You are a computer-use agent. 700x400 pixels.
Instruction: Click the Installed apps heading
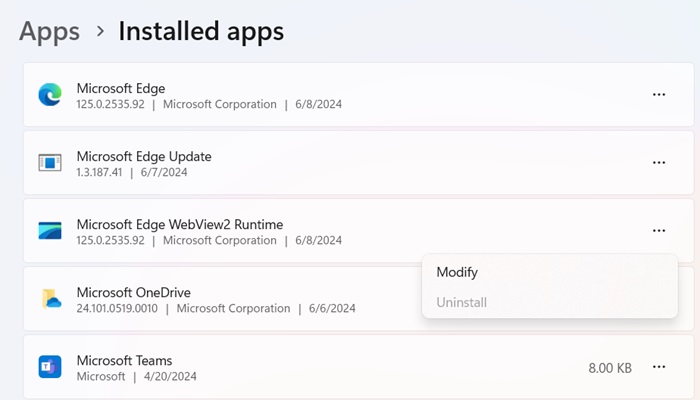pos(201,31)
